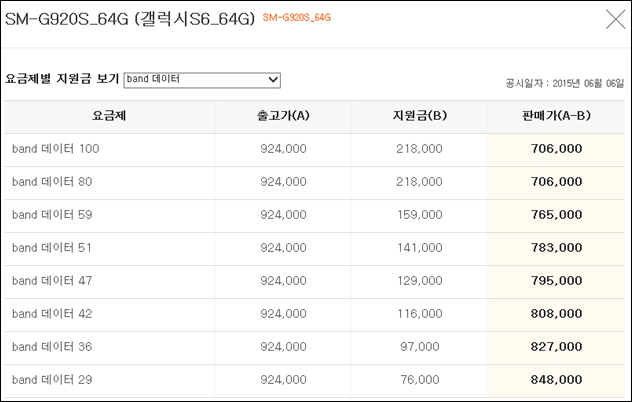Select the band 데이터 51 plan row

pyautogui.click(x=314, y=249)
